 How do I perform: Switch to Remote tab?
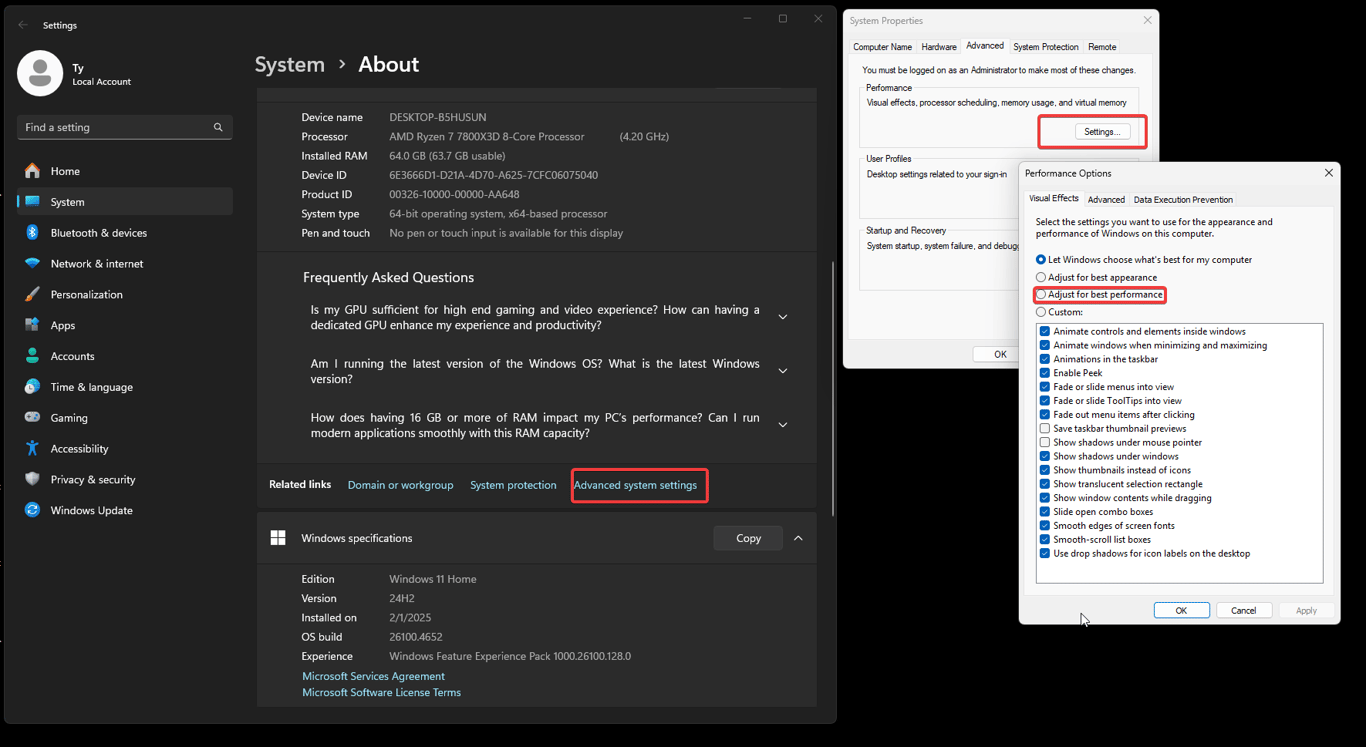tap(1102, 47)
